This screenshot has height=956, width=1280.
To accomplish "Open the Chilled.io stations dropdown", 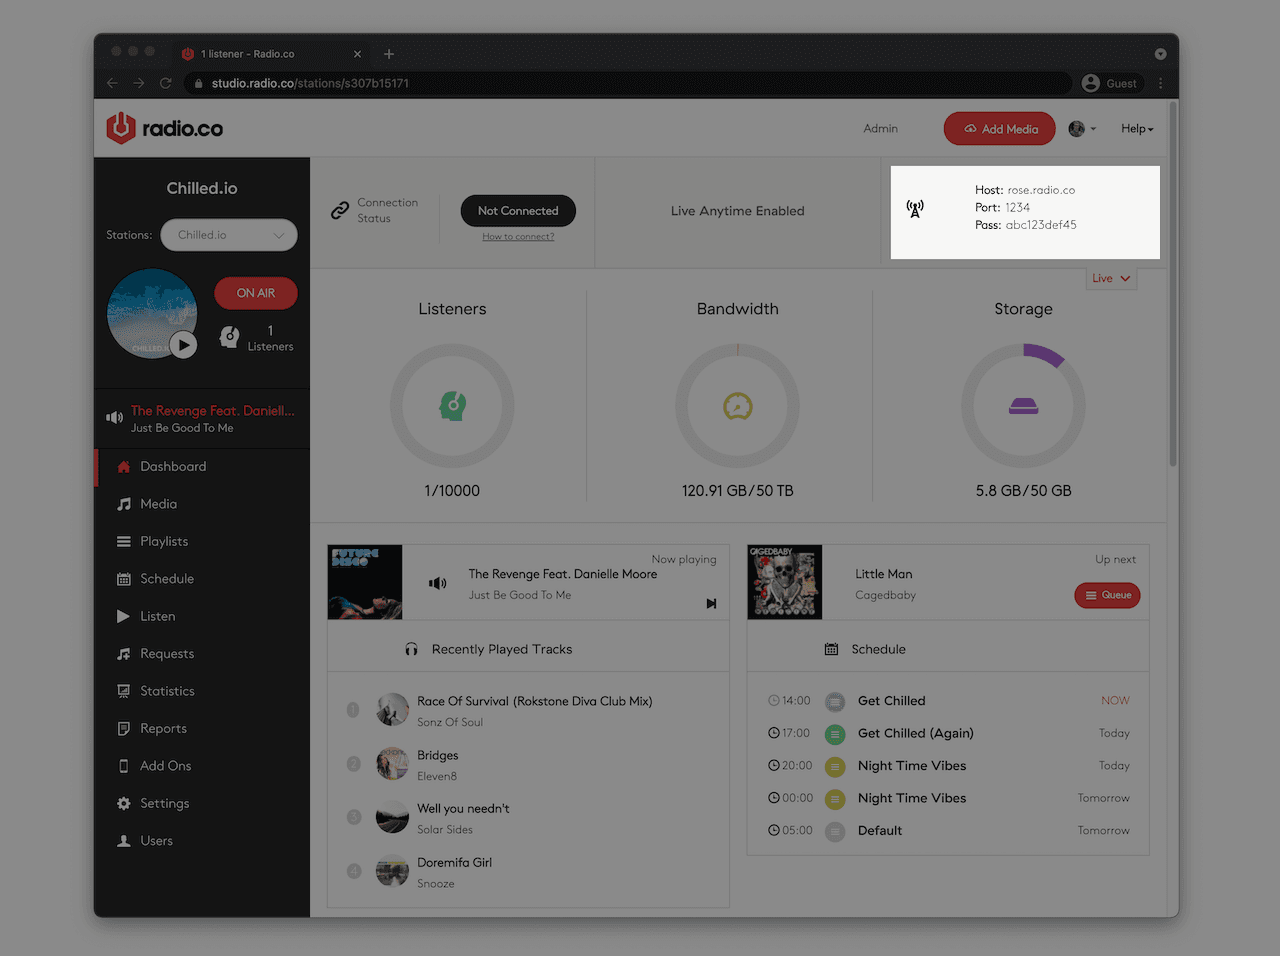I will [228, 234].
